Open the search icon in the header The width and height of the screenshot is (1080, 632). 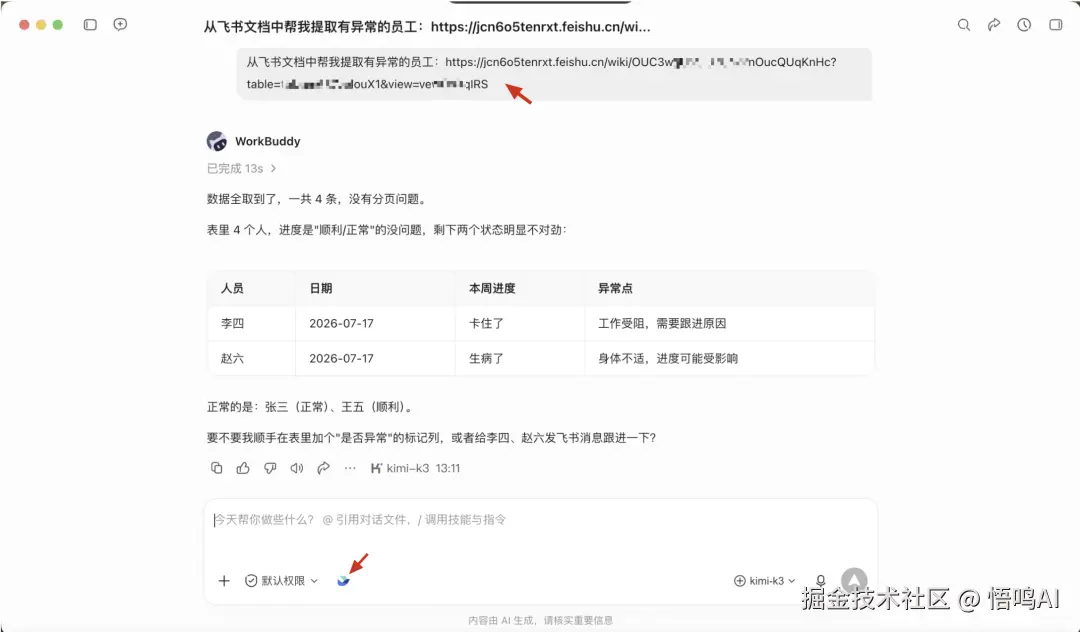[964, 25]
